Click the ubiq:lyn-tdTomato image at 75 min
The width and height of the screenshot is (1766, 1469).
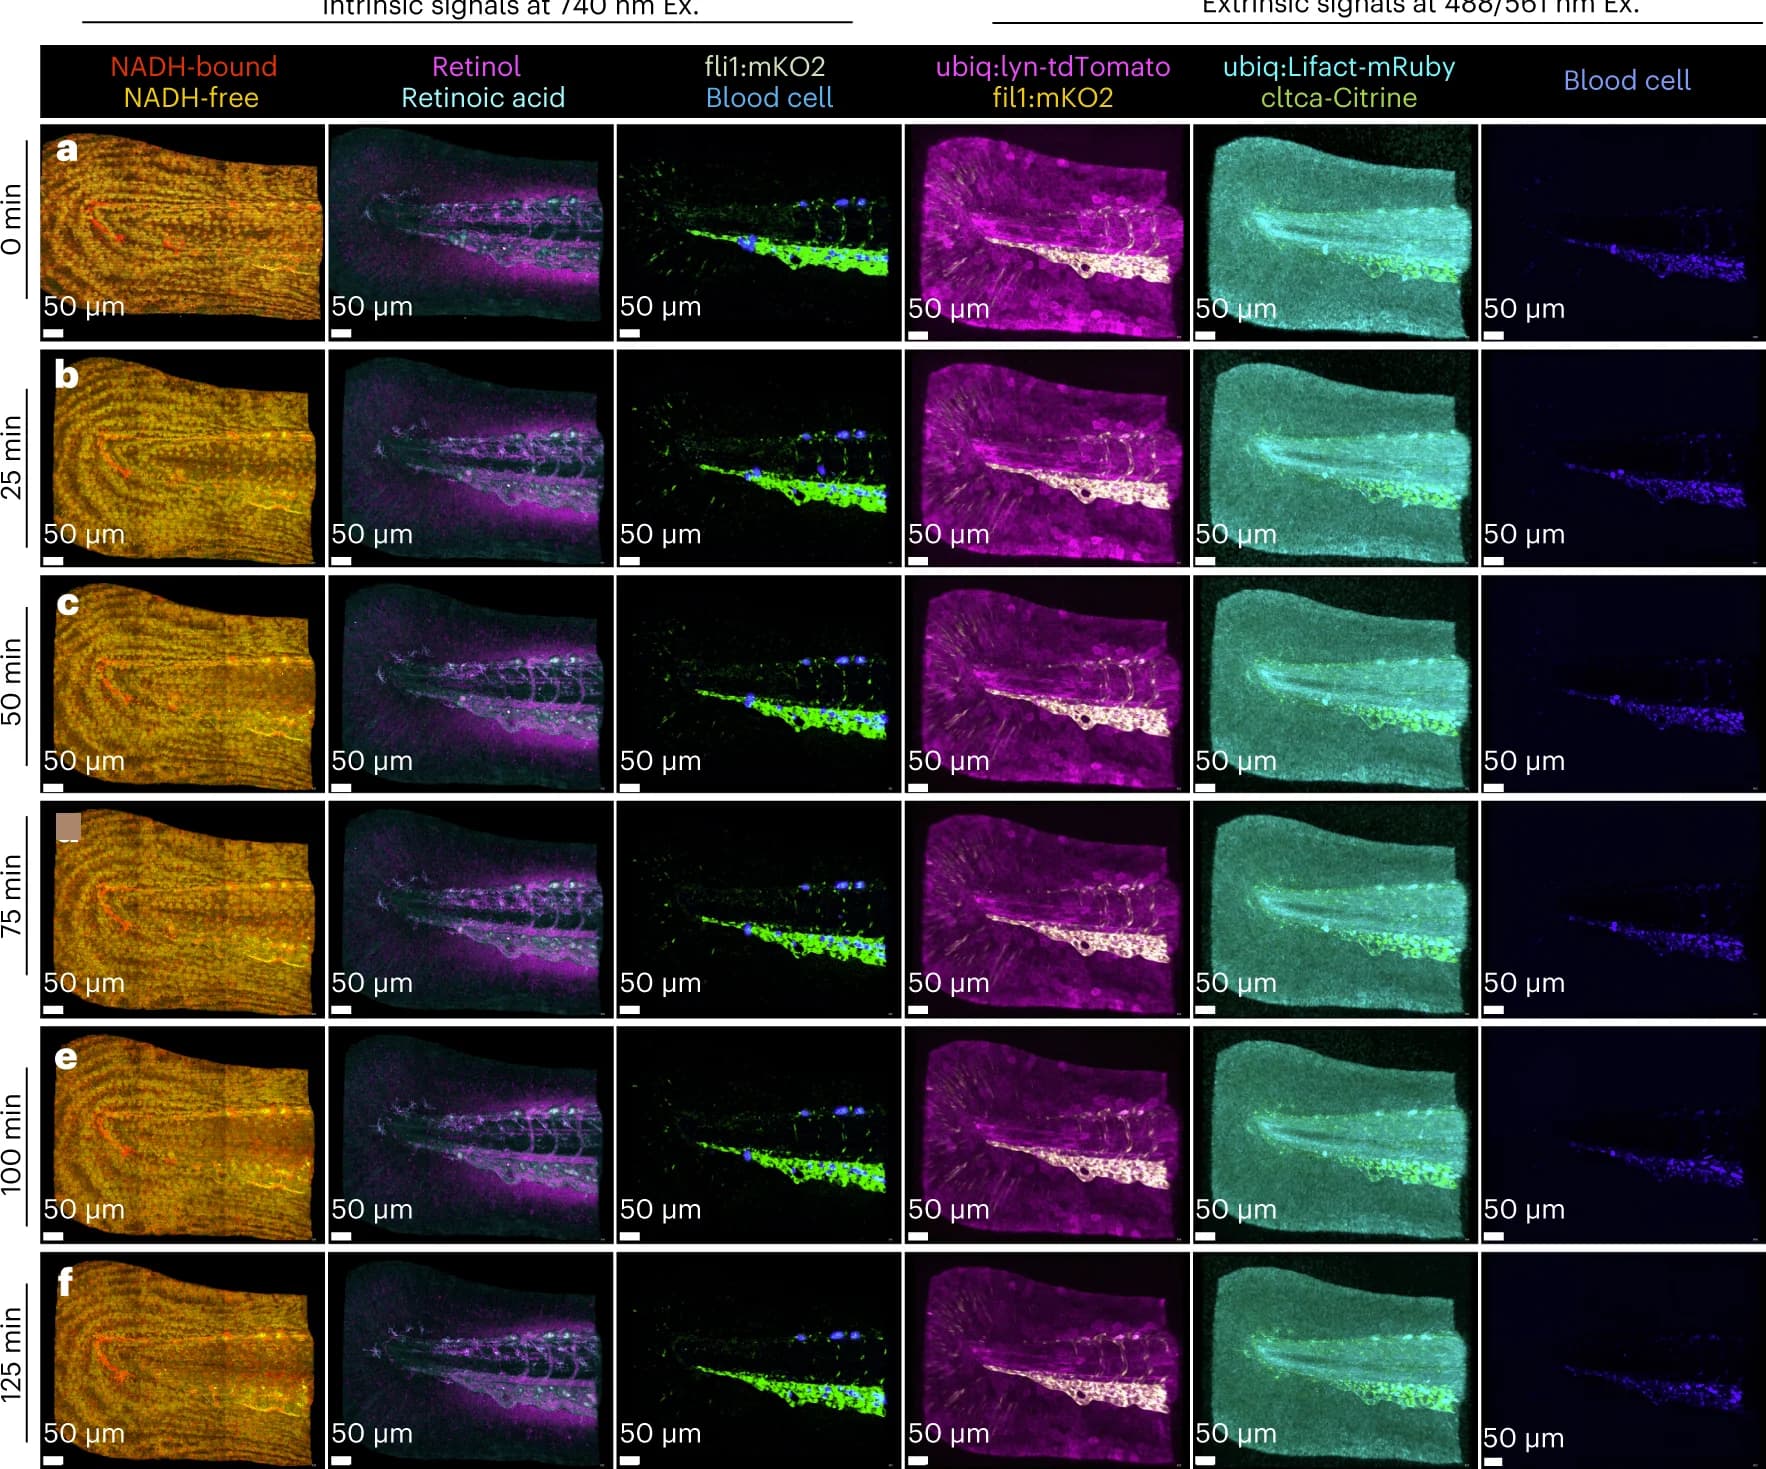[x=1047, y=909]
